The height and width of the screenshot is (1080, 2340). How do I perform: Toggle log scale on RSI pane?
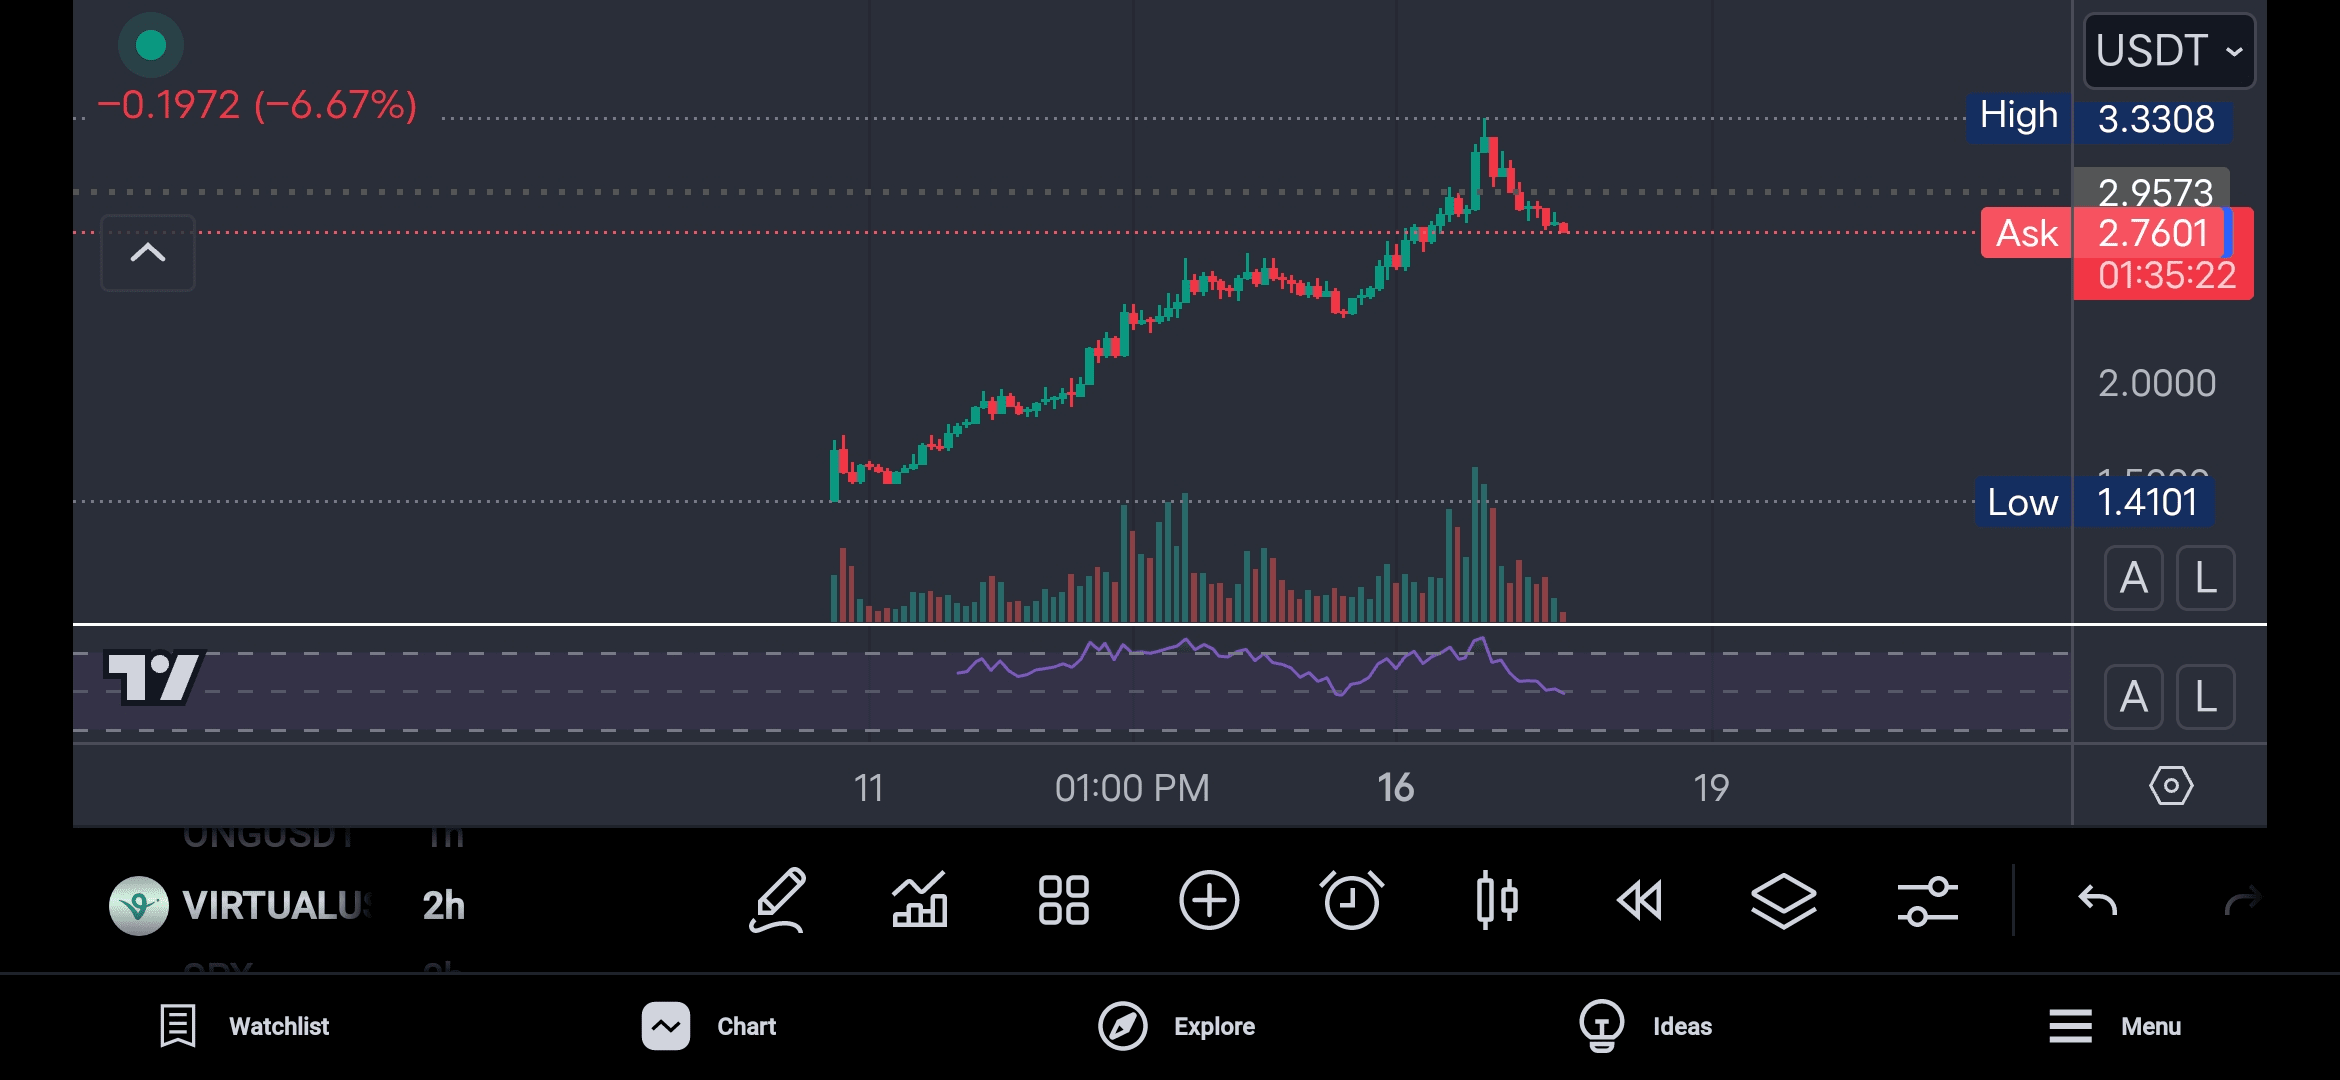coord(2205,697)
